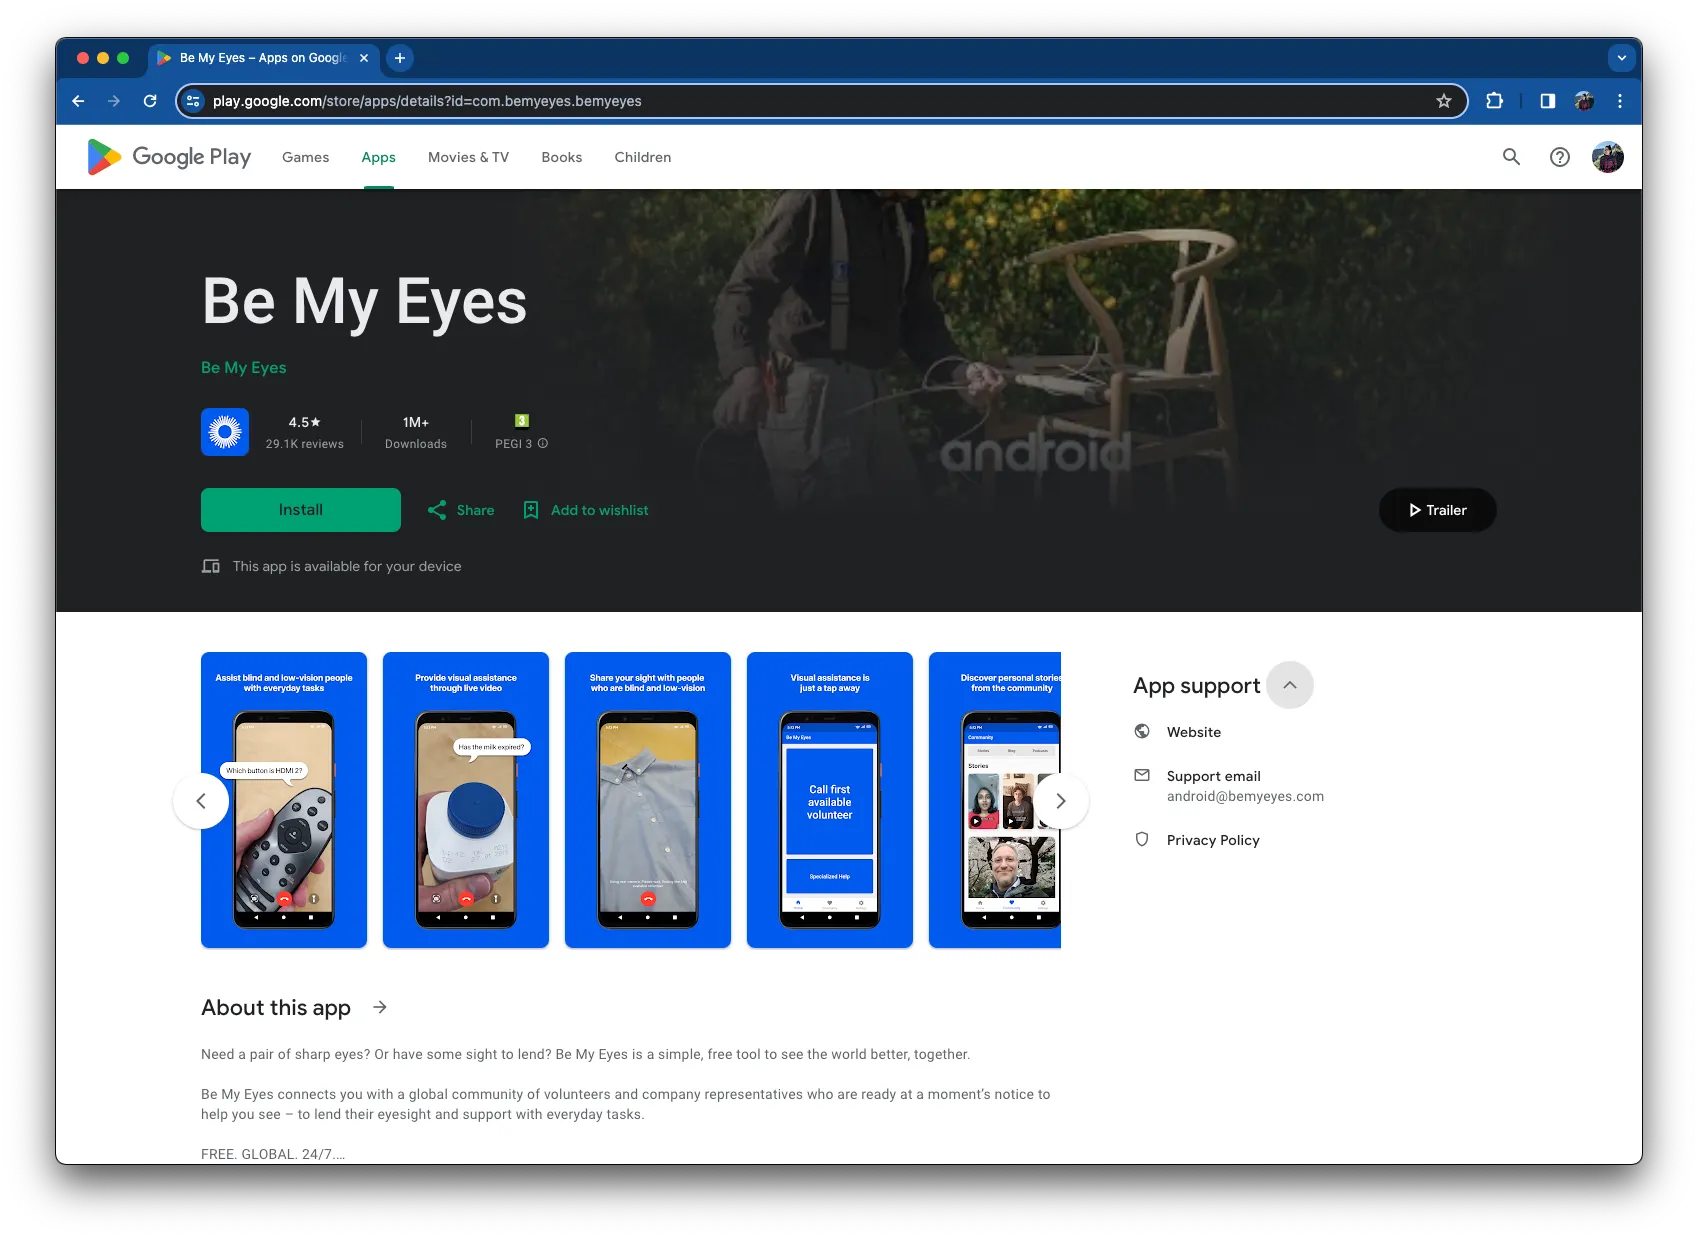This screenshot has height=1238, width=1698.
Task: Open the Movies & TV tab
Action: coord(468,157)
